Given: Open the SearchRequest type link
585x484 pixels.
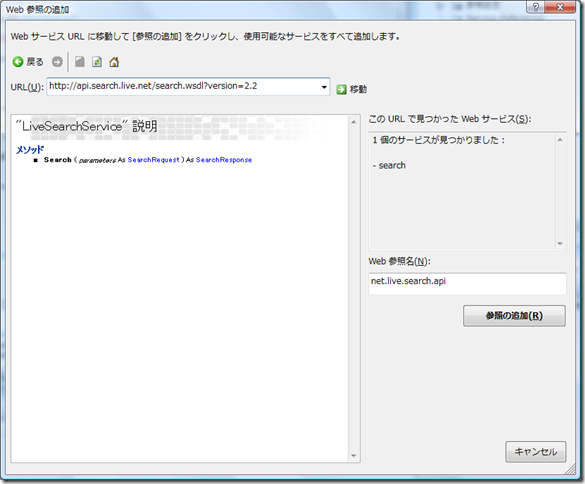Looking at the screenshot, I should (x=153, y=160).
